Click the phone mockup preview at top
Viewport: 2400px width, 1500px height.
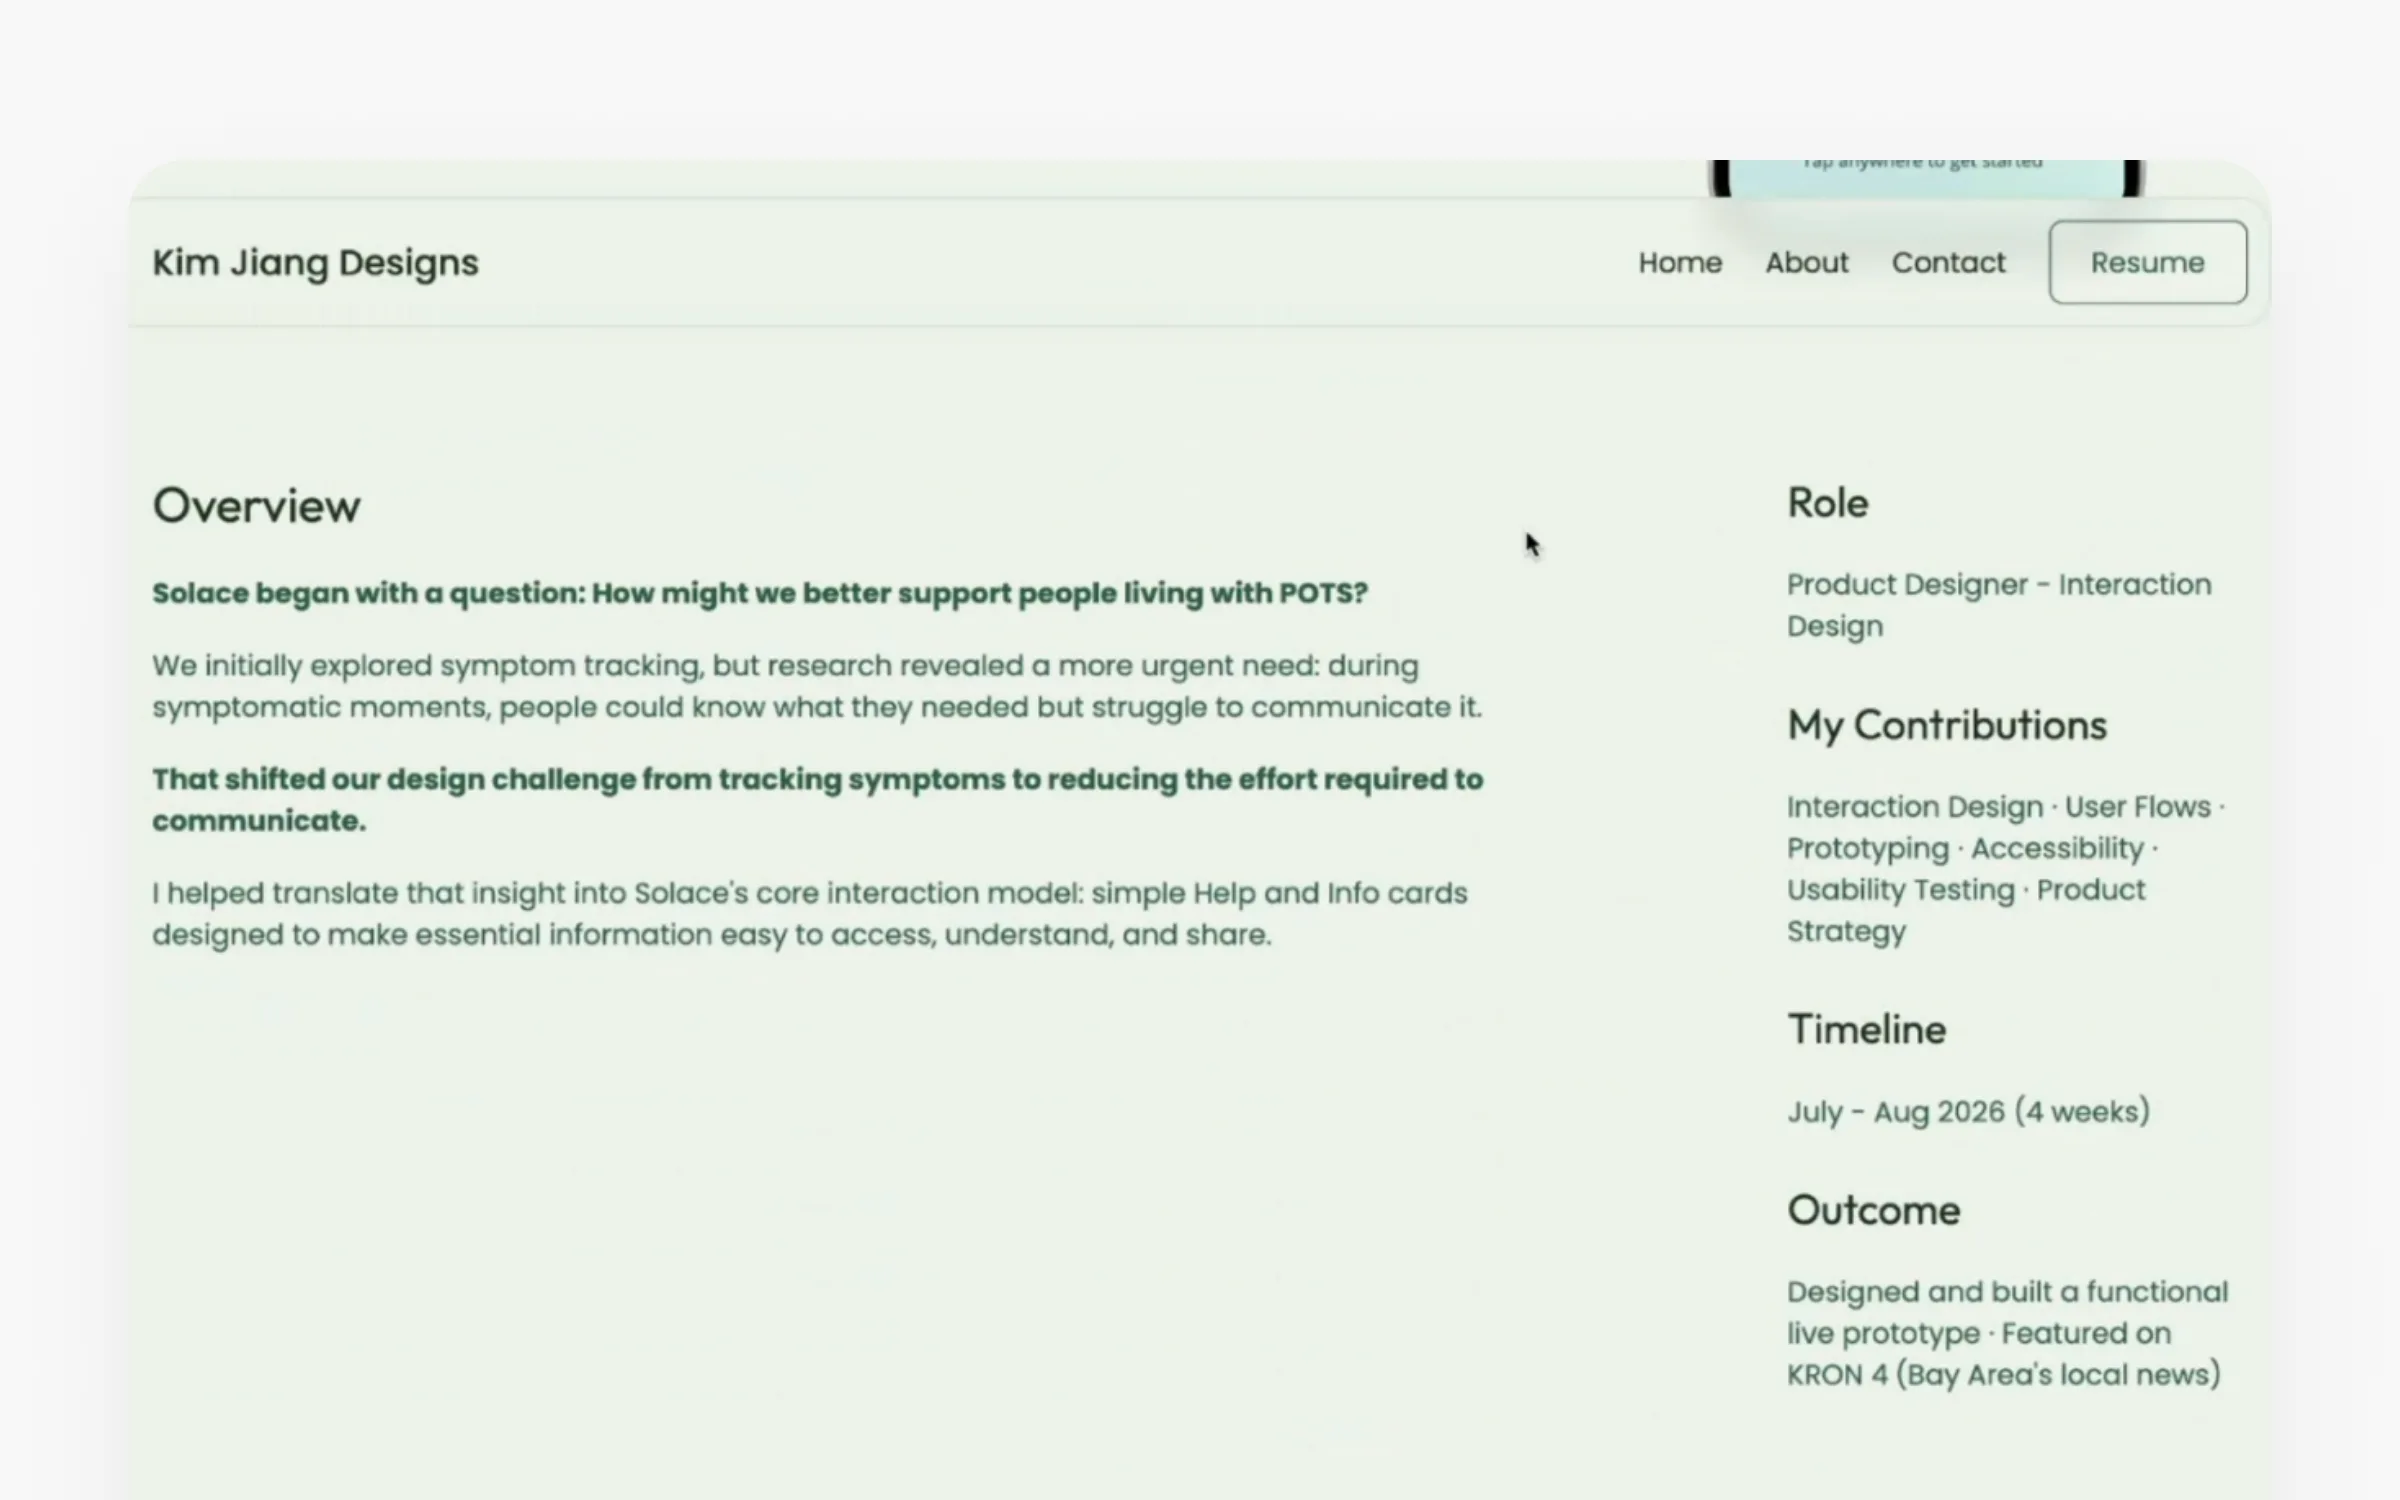coord(1926,178)
